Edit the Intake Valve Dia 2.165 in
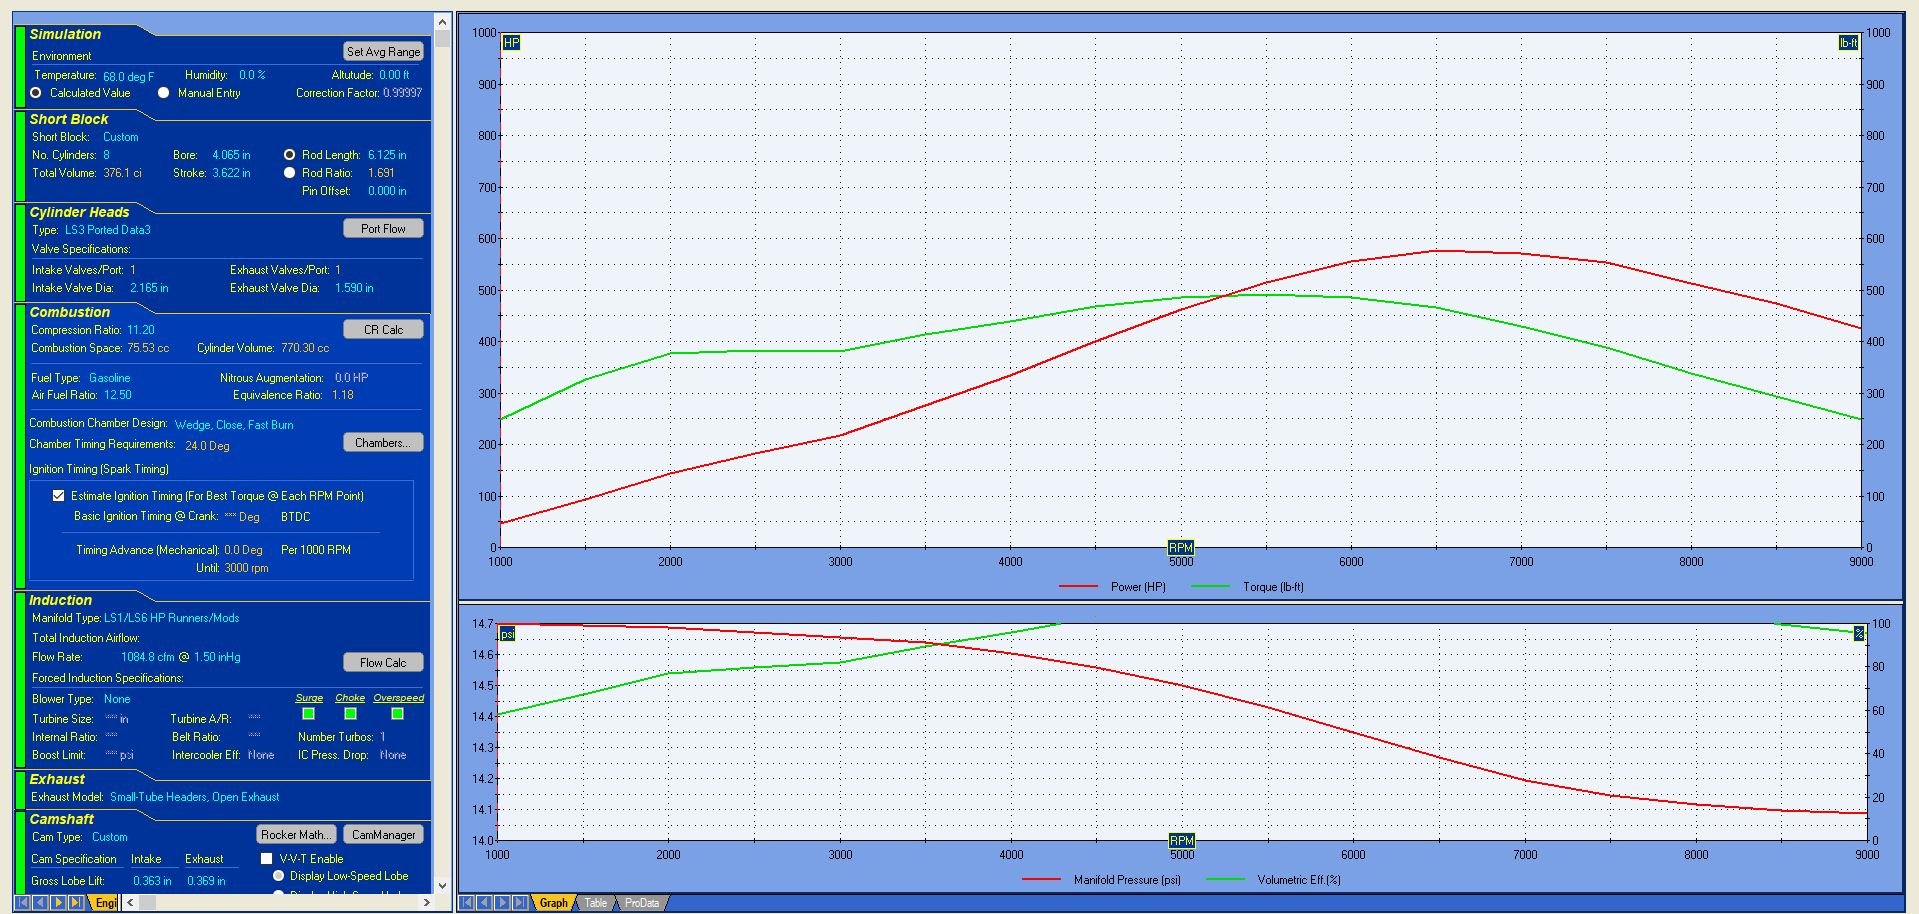 point(149,288)
